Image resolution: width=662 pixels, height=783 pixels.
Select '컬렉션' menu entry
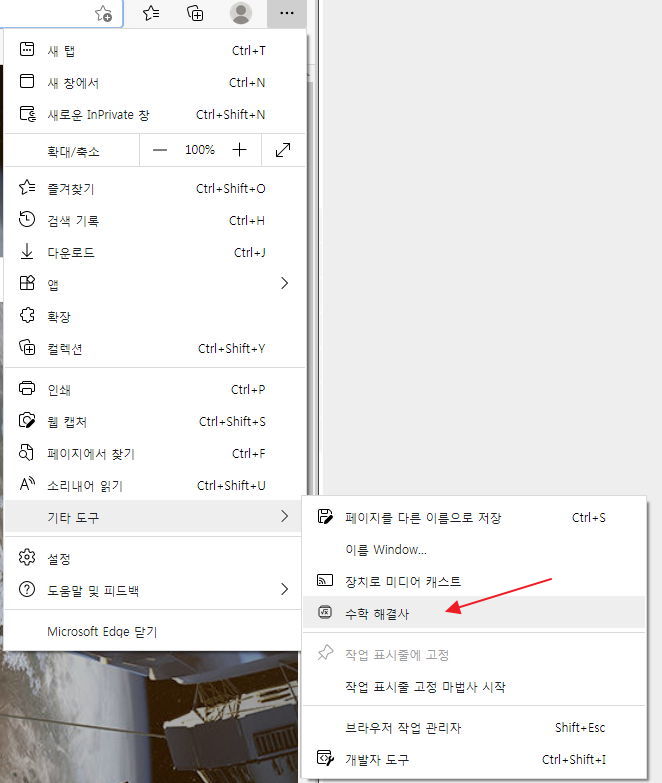pyautogui.click(x=155, y=349)
